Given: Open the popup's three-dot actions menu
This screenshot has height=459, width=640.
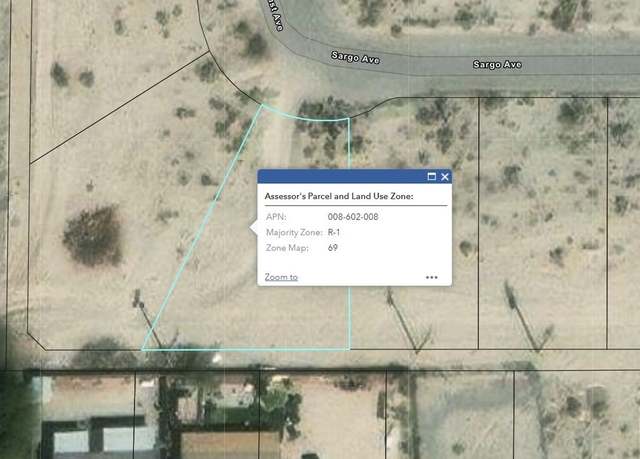Looking at the screenshot, I should pos(431,277).
